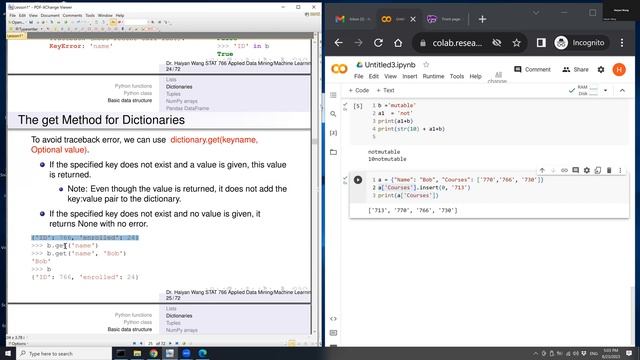The height and width of the screenshot is (360, 640).
Task: Expand runtime connection options dropdown arrow
Action: [605, 90]
